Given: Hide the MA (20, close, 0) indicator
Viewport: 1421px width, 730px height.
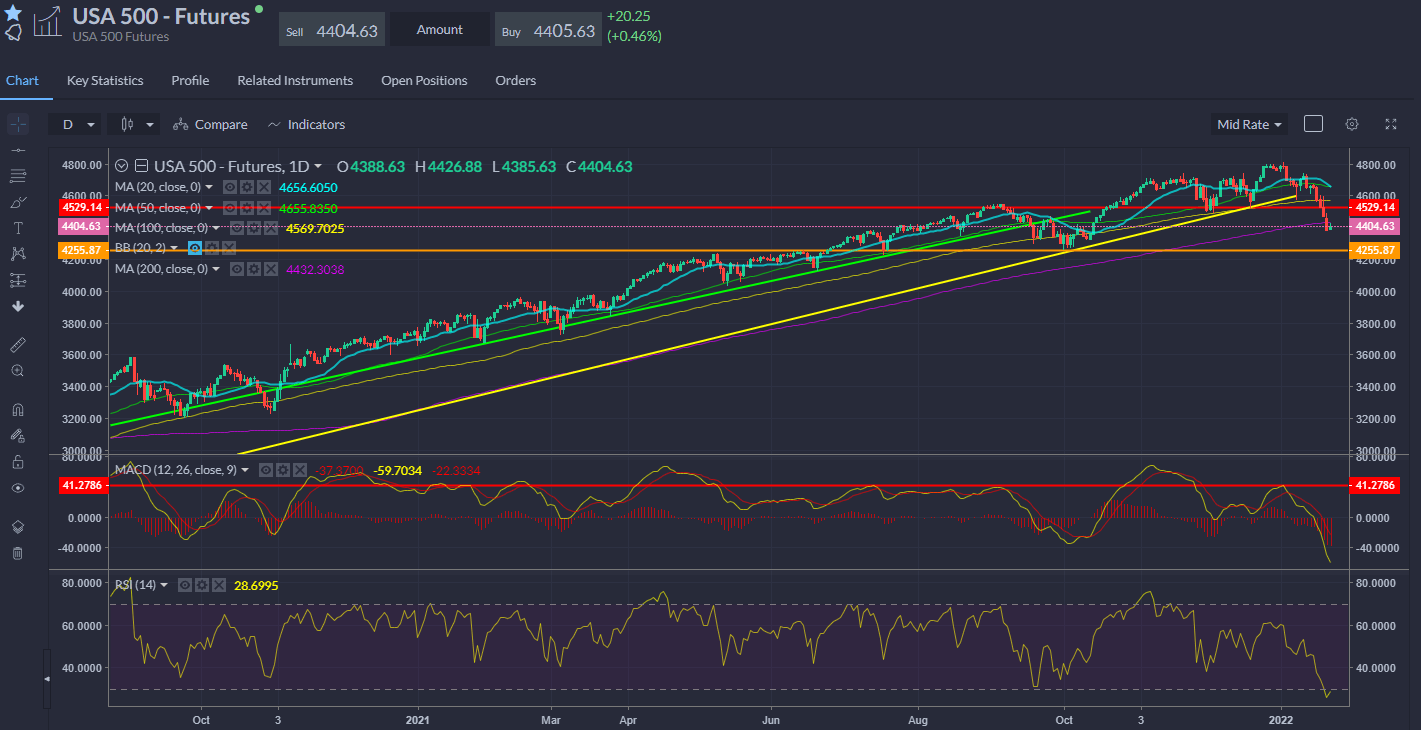Looking at the screenshot, I should click(230, 187).
